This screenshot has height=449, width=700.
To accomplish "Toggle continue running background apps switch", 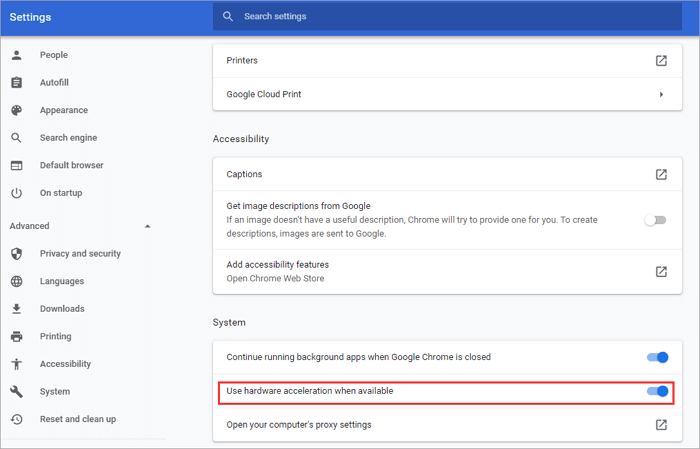I will click(657, 357).
